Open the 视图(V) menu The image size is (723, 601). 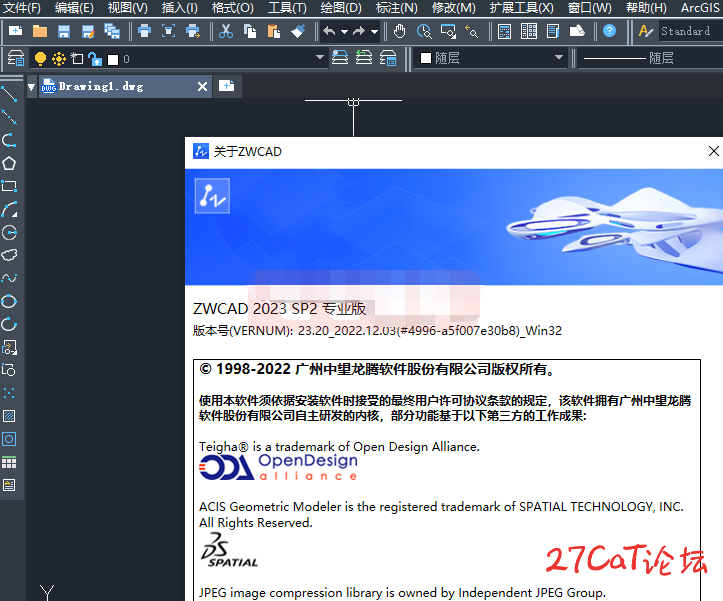point(128,8)
